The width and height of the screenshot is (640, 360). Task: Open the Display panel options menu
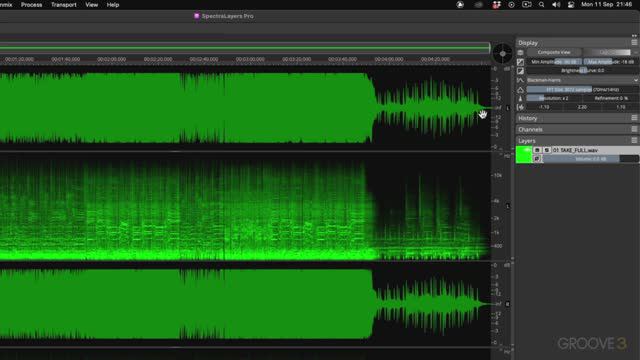tap(634, 42)
